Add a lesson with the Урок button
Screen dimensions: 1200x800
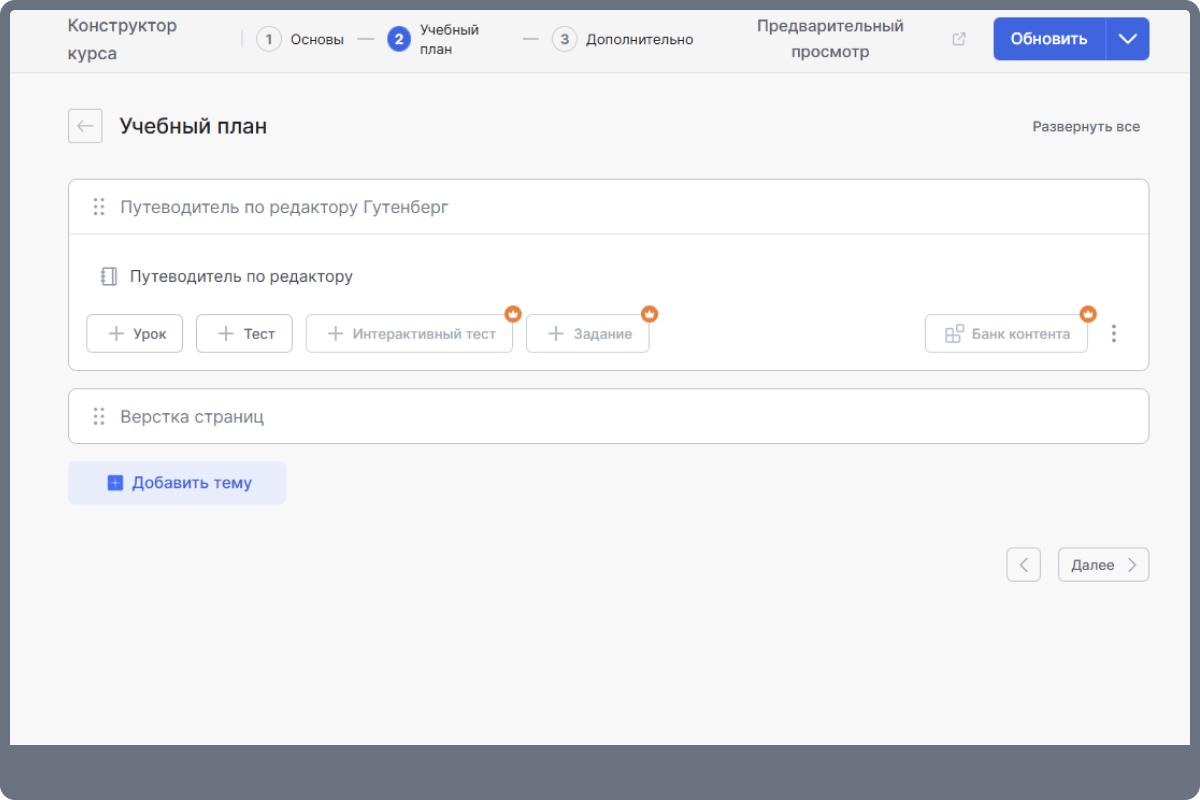pyautogui.click(x=135, y=334)
